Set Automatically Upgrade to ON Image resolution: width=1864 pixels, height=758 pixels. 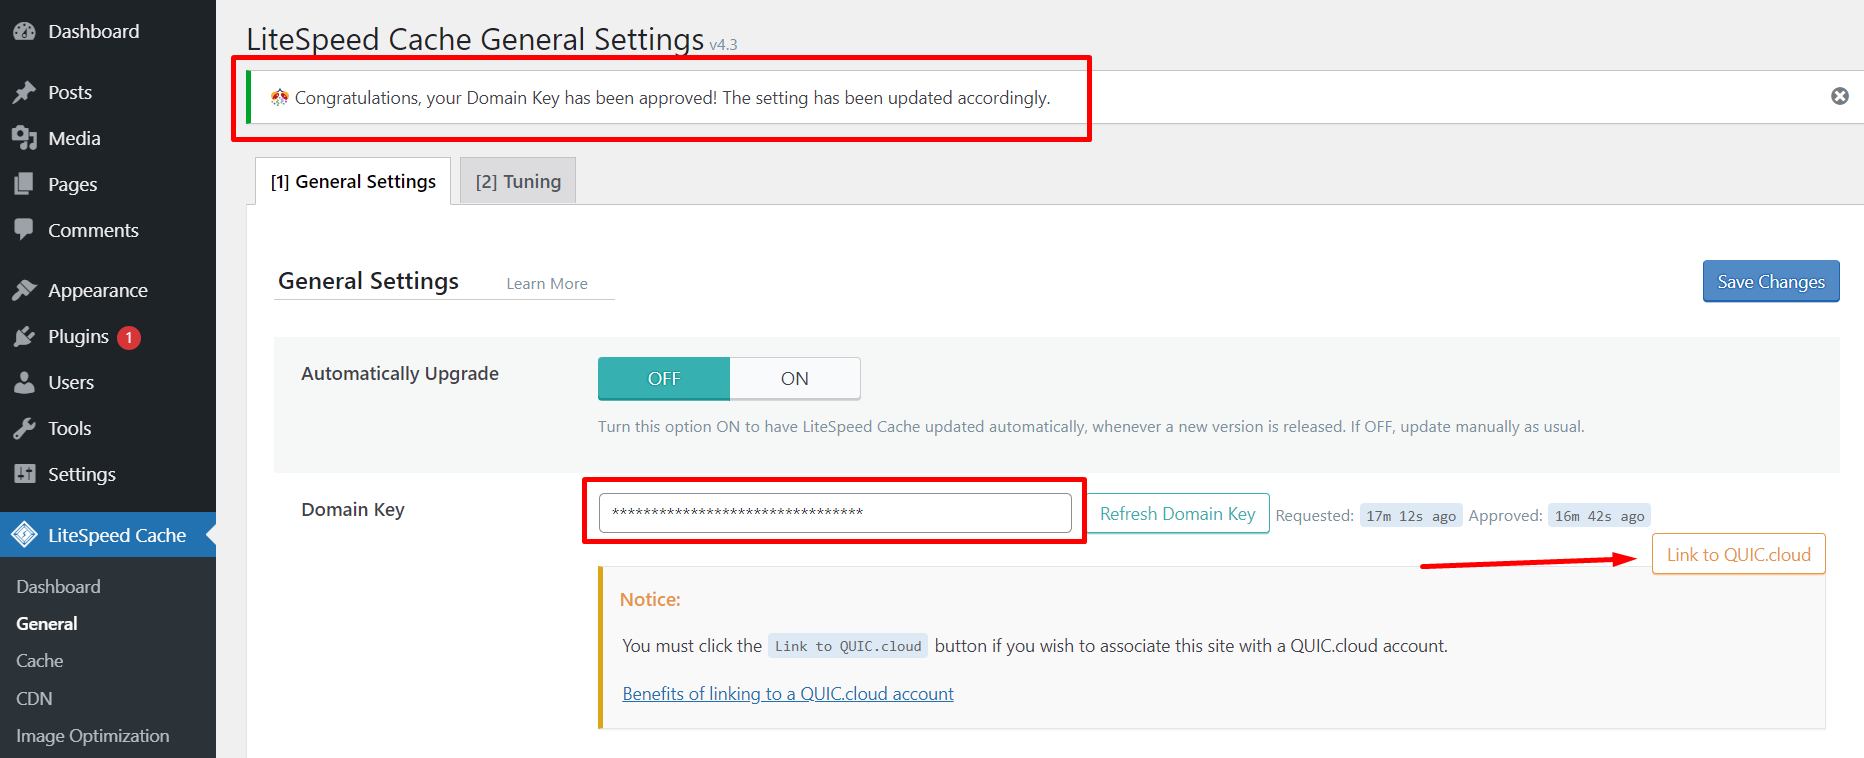(x=795, y=379)
